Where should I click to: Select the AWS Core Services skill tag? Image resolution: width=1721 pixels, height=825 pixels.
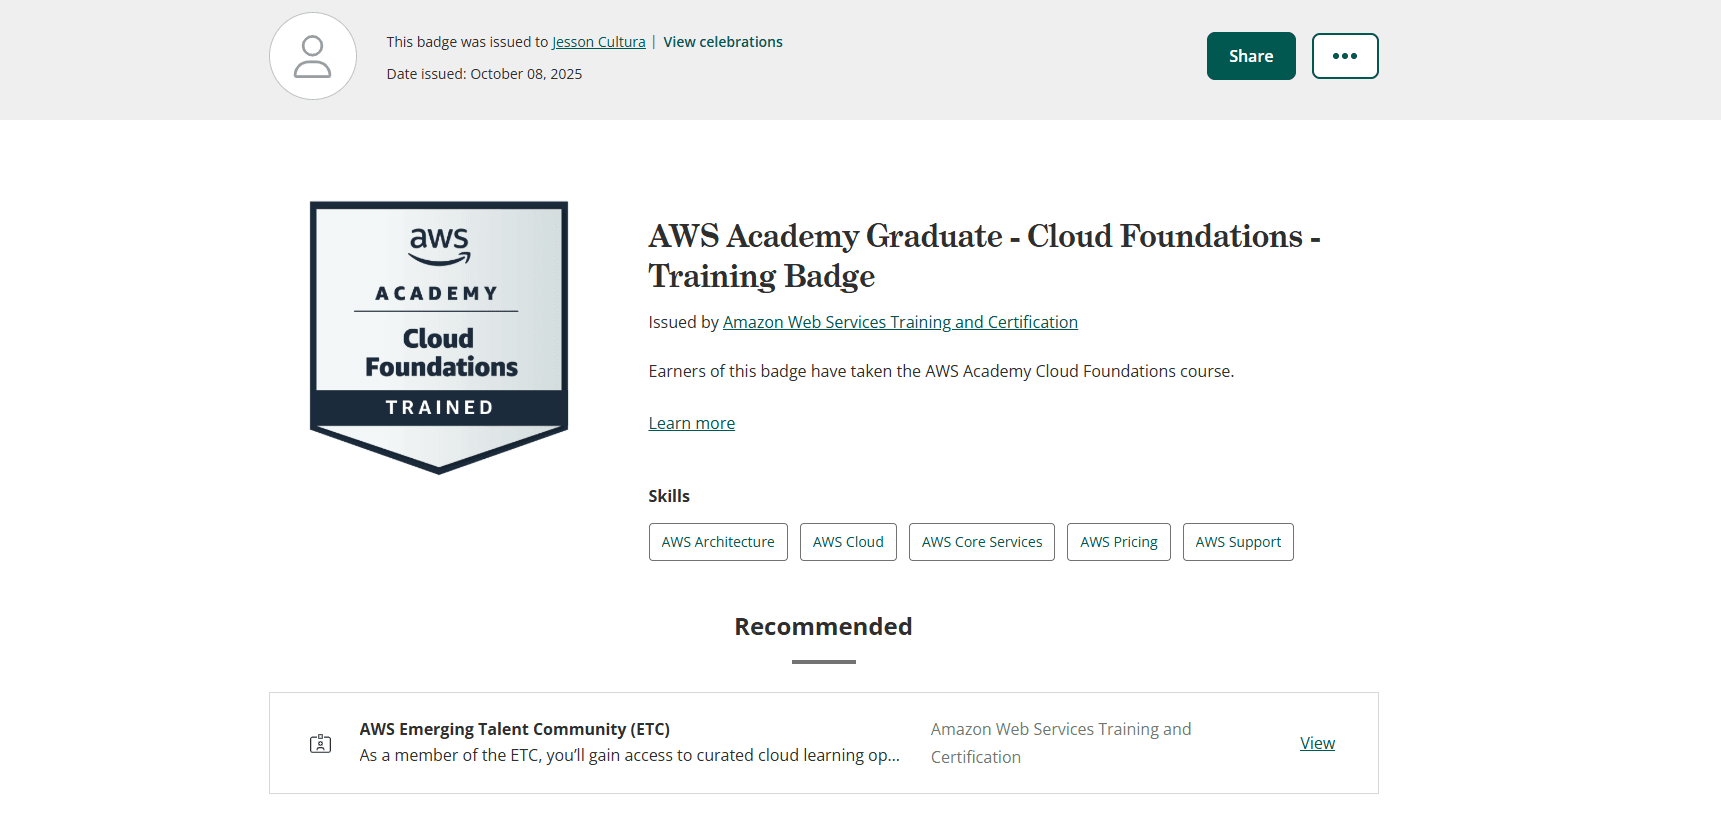(981, 541)
